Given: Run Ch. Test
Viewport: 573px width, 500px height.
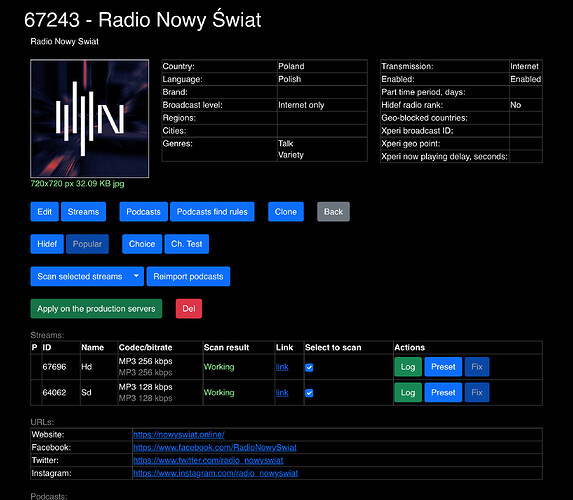Looking at the screenshot, I should 187,244.
